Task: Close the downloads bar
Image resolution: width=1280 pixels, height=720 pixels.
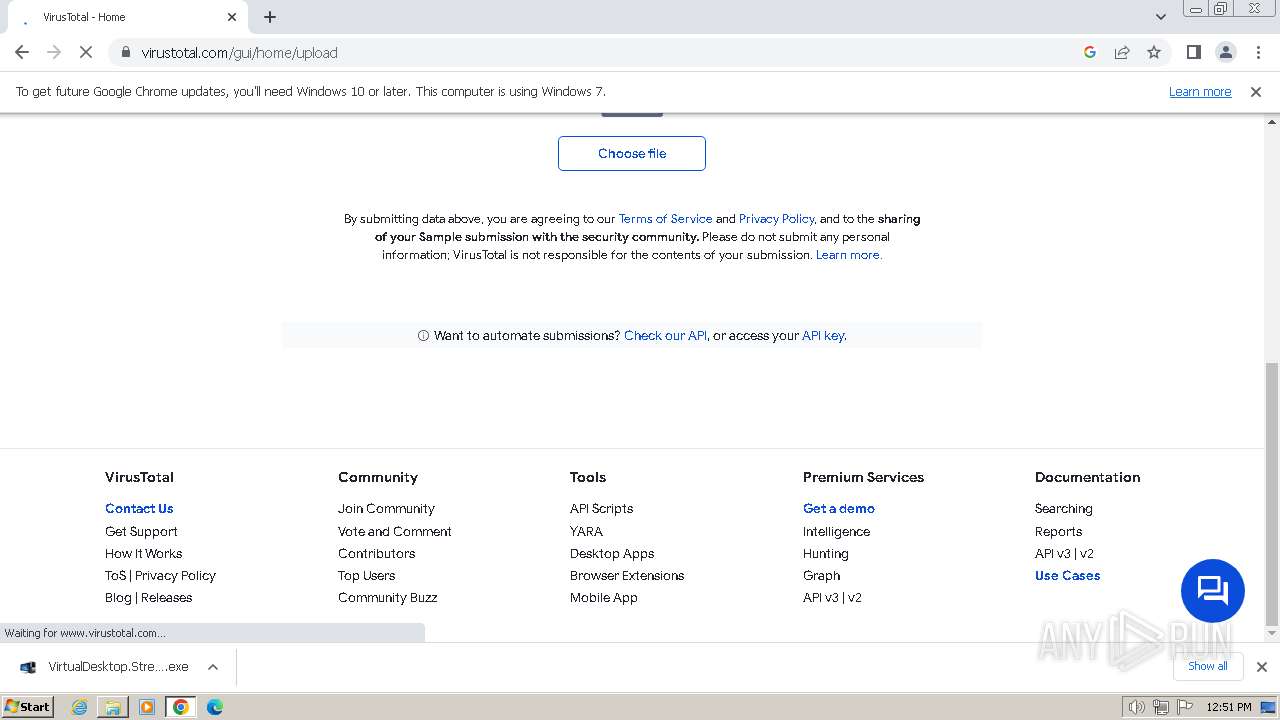Action: point(1262,667)
